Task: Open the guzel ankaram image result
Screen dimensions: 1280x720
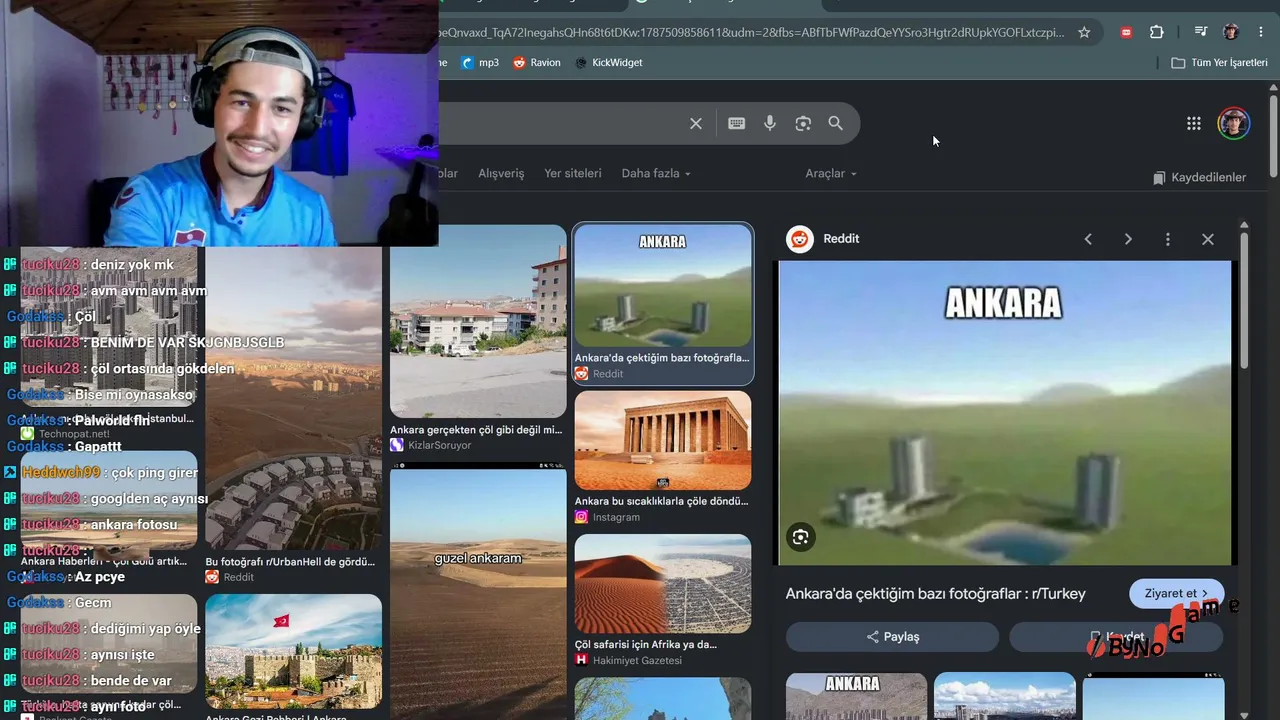Action: [x=478, y=592]
